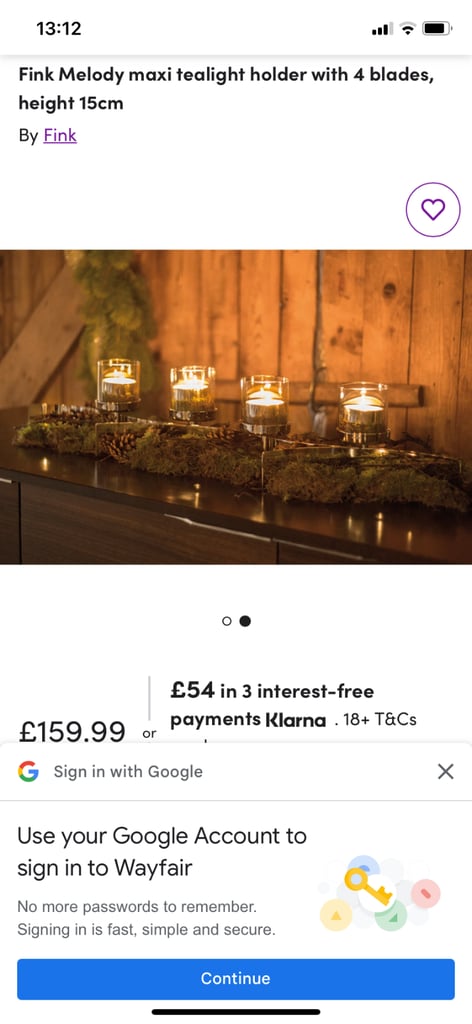Image resolution: width=472 pixels, height=1024 pixels.
Task: Tap the home indicator bar
Action: (x=236, y=1012)
